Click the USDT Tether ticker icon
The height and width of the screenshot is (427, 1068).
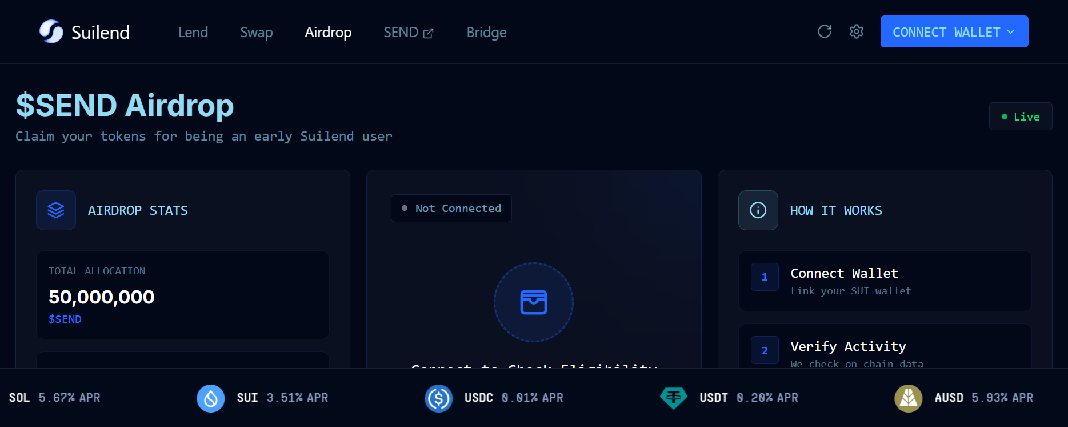674,398
